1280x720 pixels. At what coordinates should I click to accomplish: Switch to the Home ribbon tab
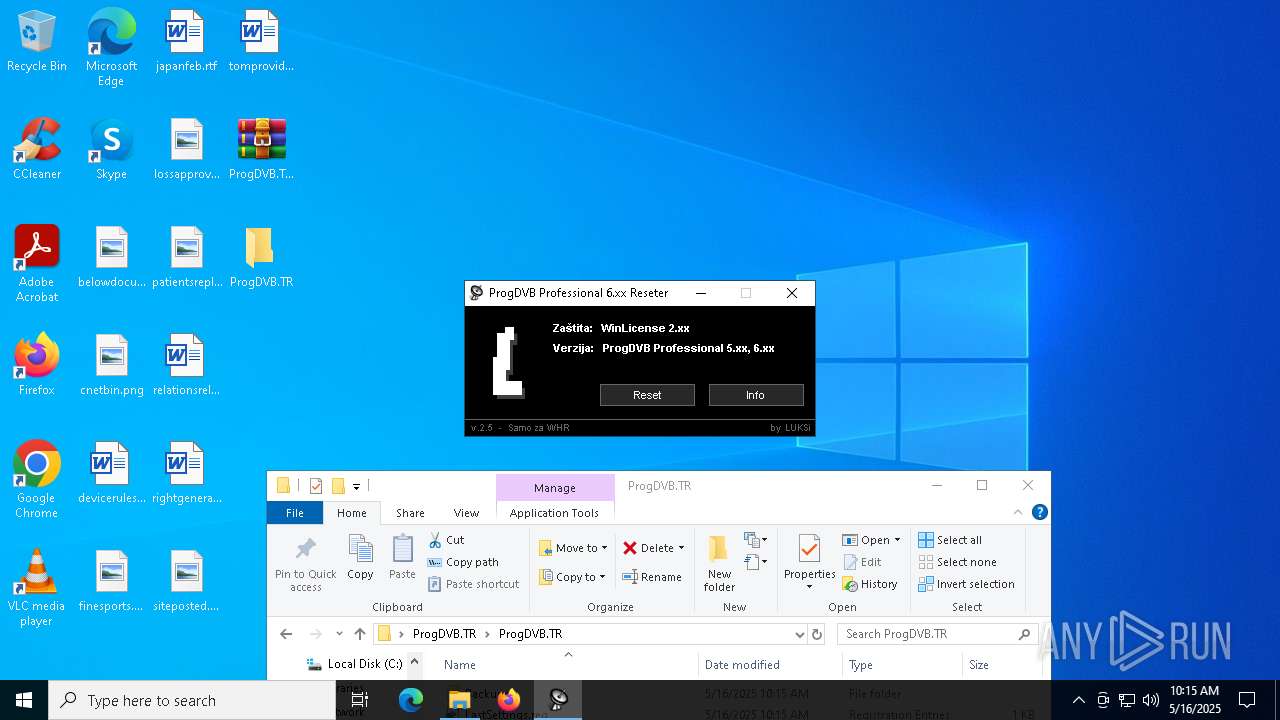(x=352, y=513)
